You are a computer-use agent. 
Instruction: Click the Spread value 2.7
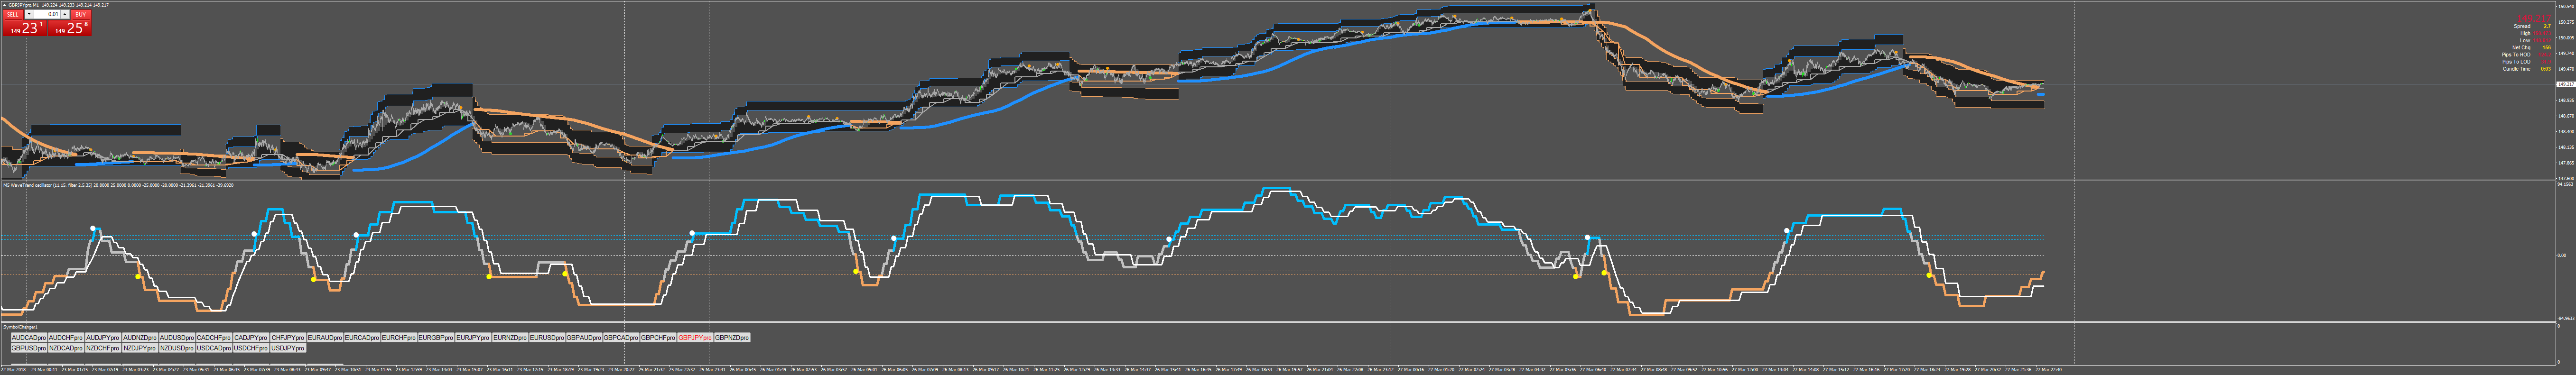click(x=2547, y=26)
